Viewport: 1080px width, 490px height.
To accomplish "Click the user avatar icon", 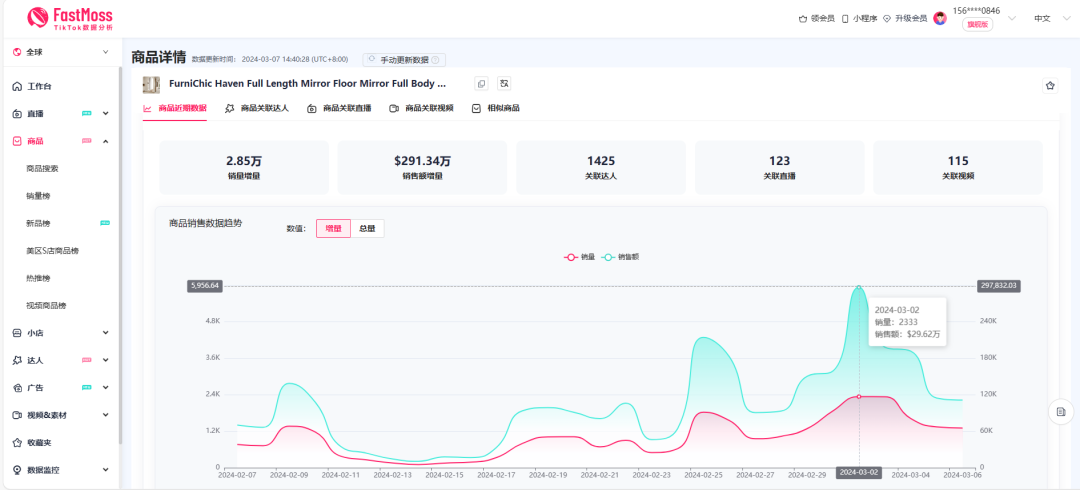I will [x=940, y=18].
